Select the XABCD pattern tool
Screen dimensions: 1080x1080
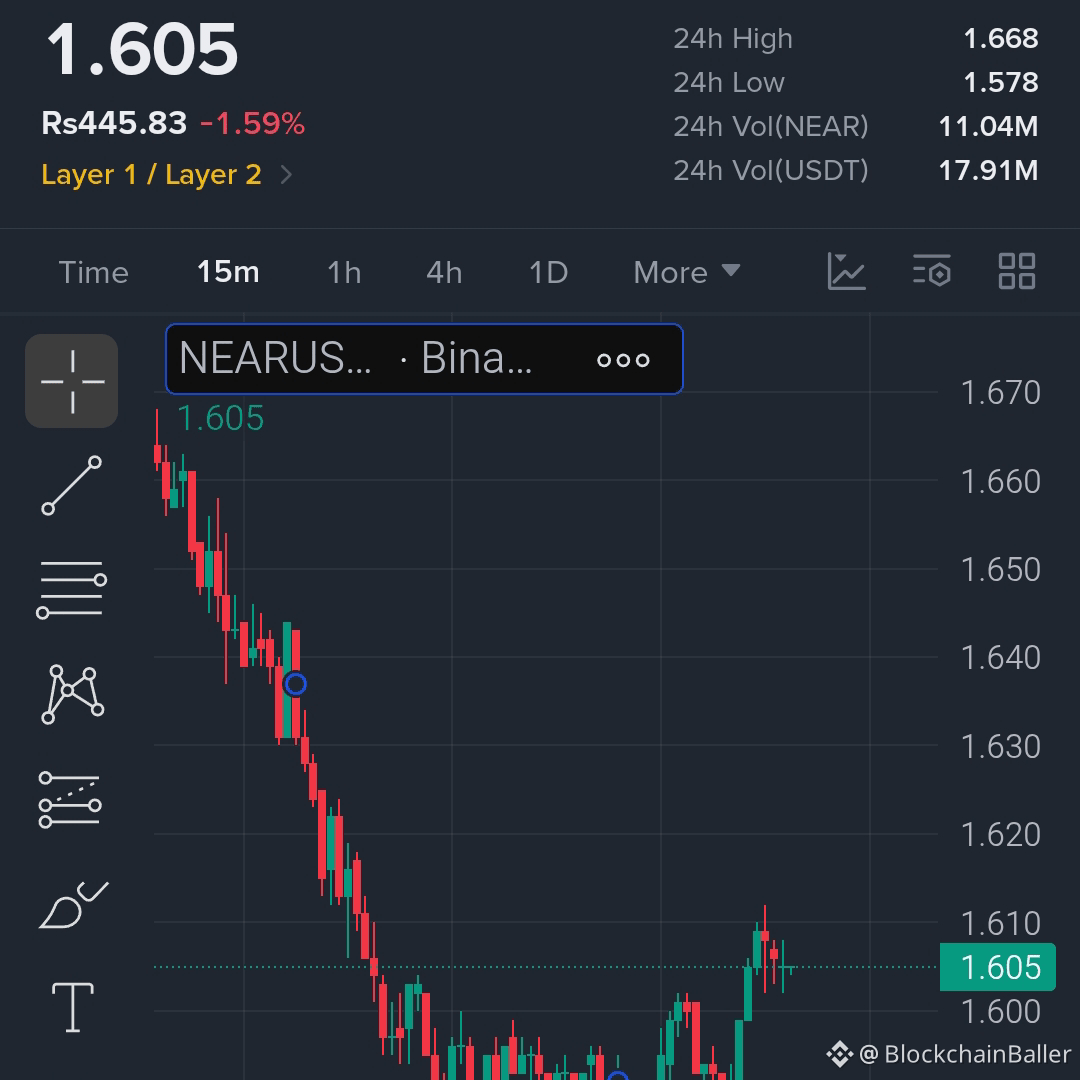[72, 694]
